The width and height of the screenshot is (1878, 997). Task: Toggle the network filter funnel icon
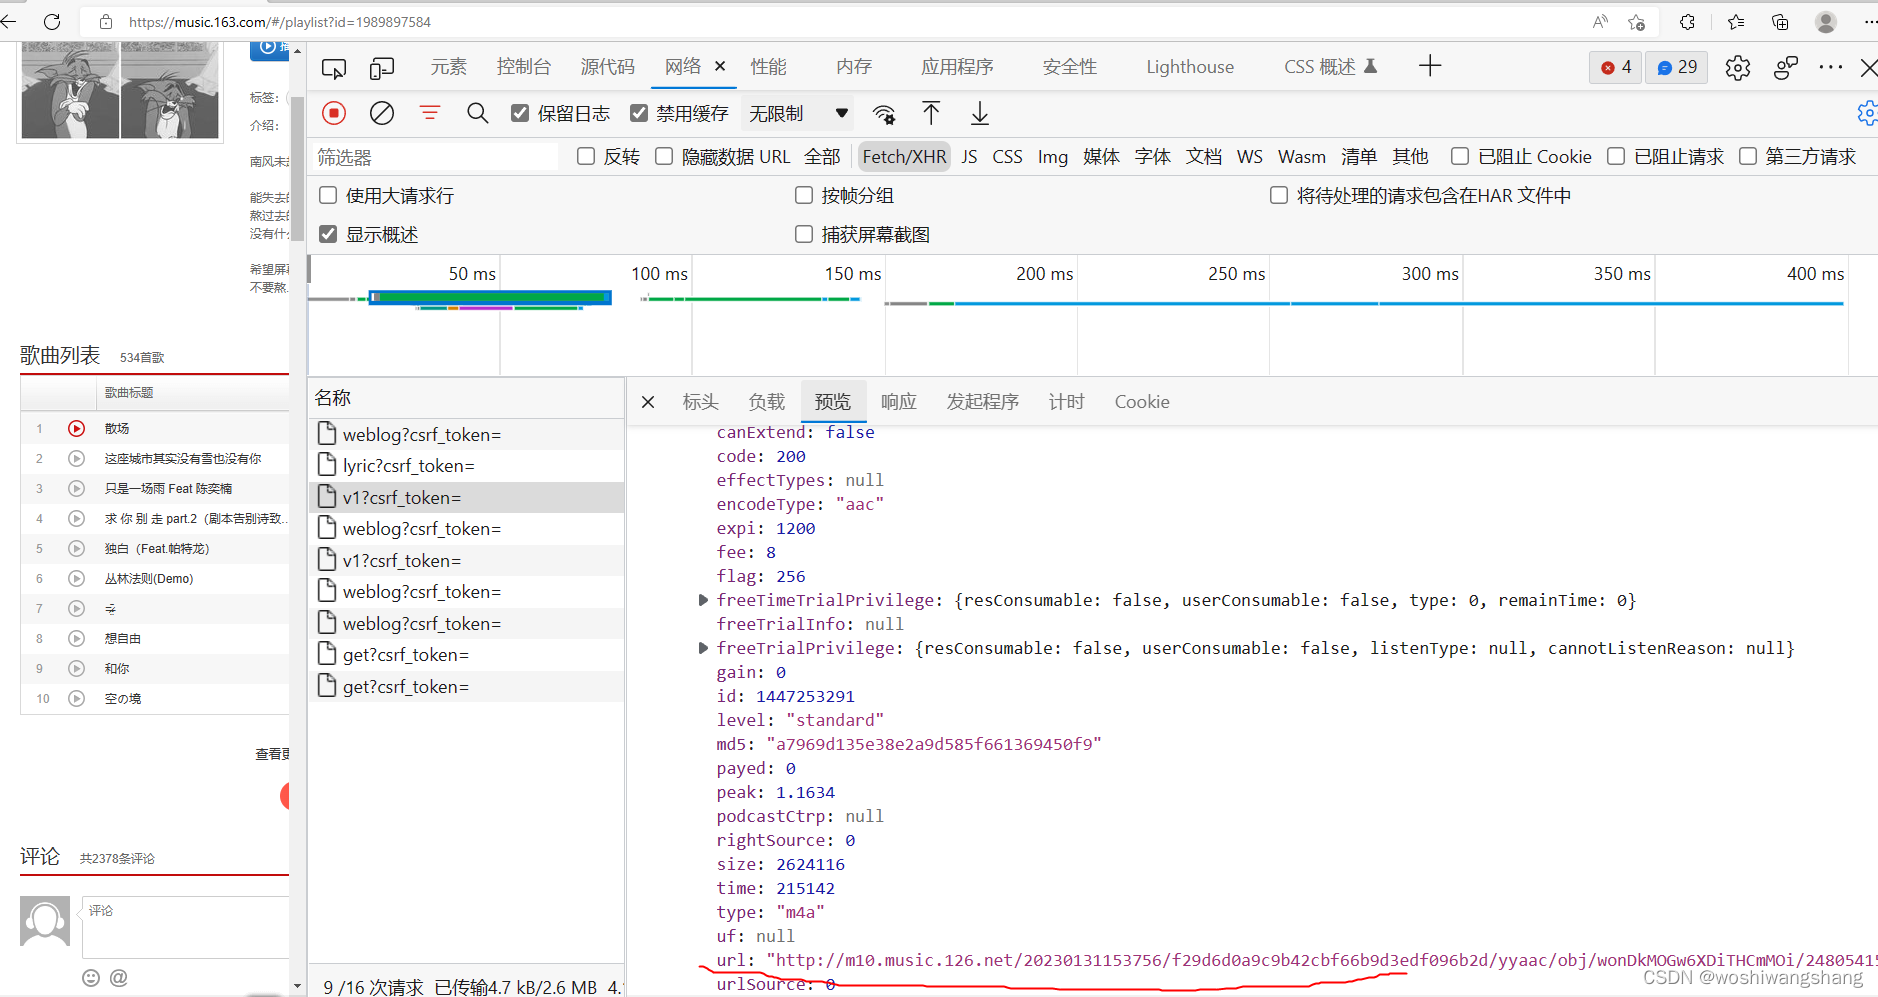coord(430,113)
